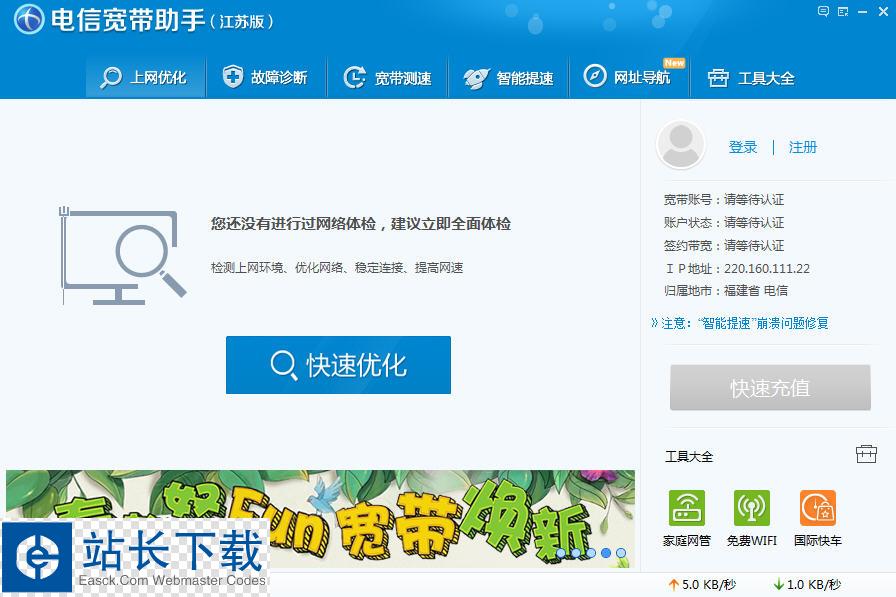Viewport: 896px width, 597px height.
Task: Click the upload speed 5.0 KB/秒 indicator
Action: point(702,584)
